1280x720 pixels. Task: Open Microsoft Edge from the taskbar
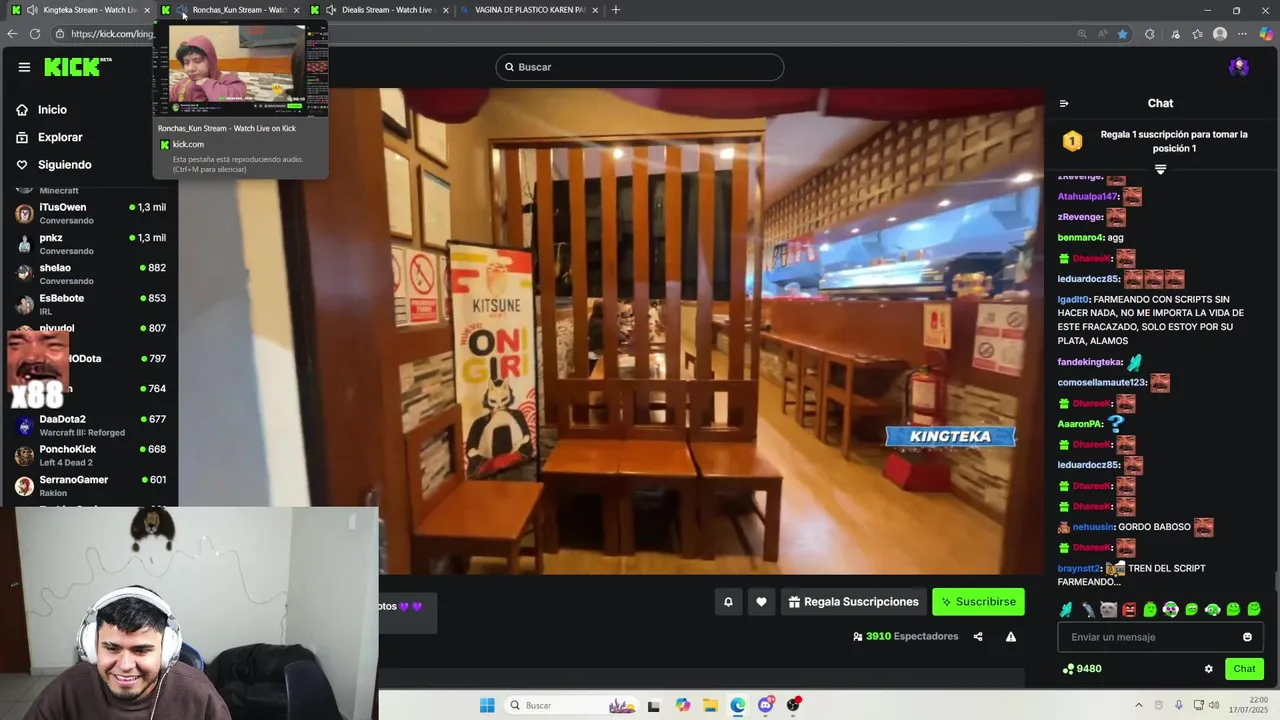point(738,705)
